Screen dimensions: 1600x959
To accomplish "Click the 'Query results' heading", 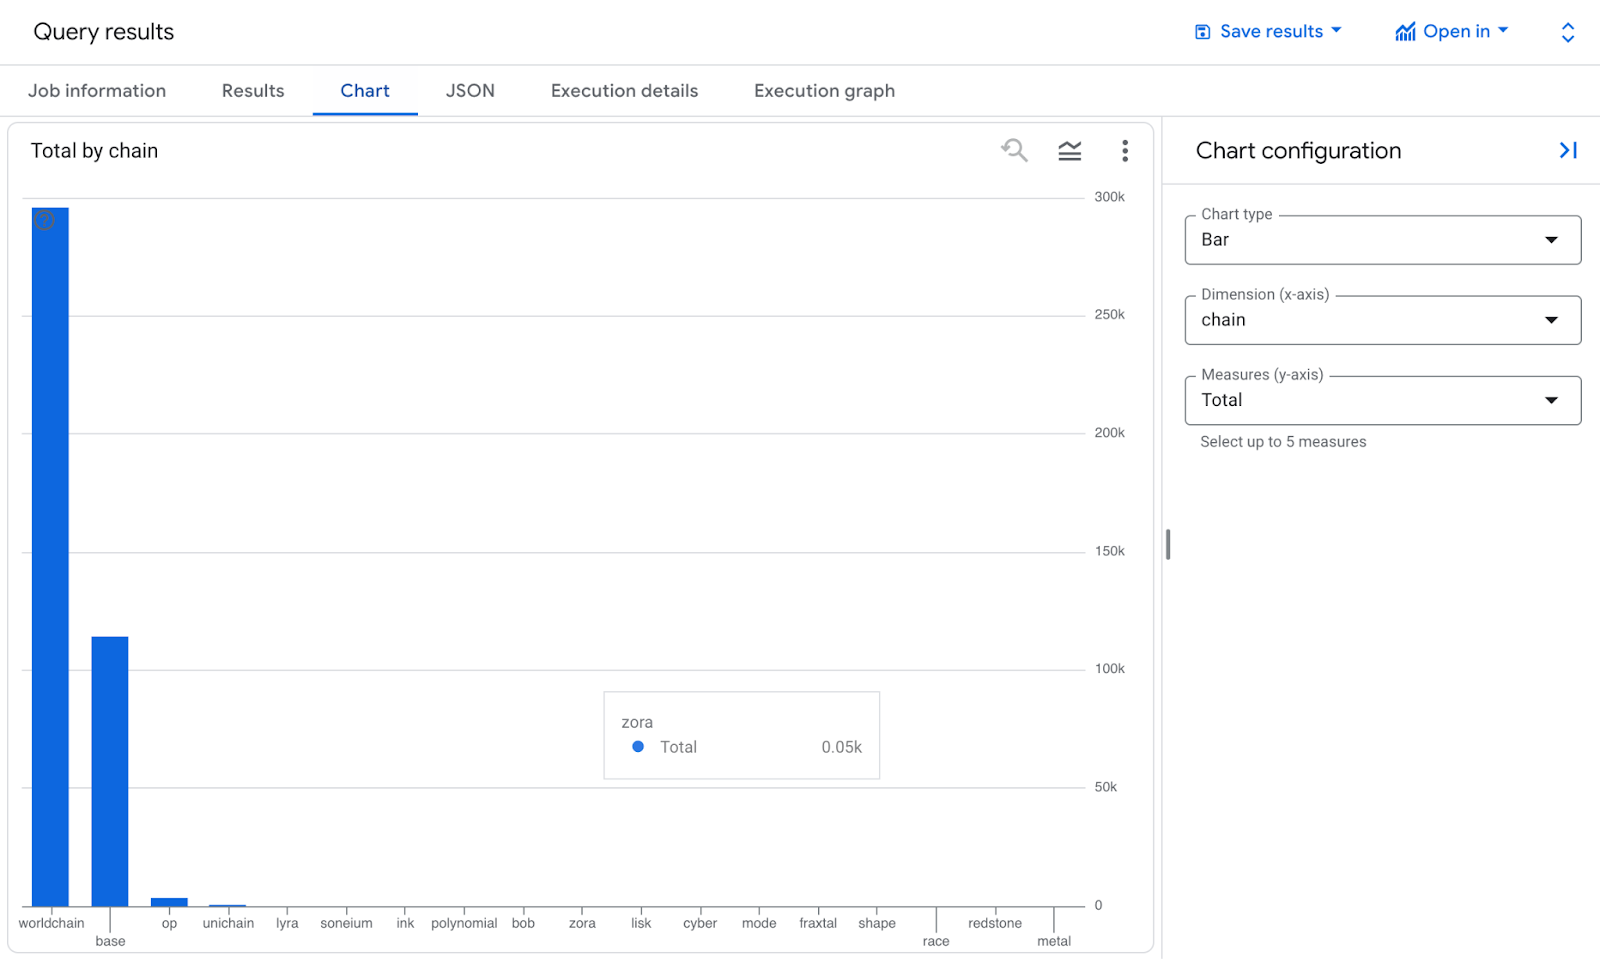I will click(x=104, y=32).
